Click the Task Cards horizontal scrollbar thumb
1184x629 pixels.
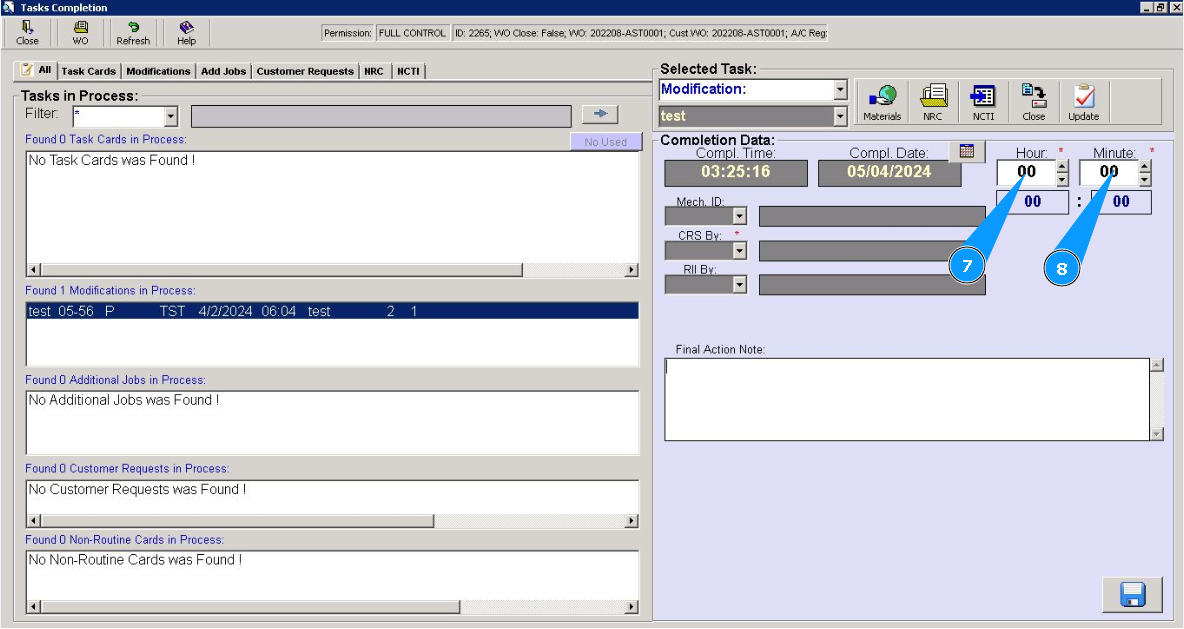282,270
